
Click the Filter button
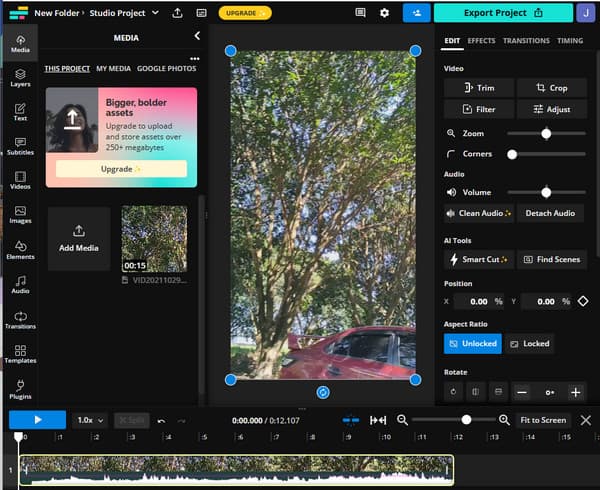479,109
